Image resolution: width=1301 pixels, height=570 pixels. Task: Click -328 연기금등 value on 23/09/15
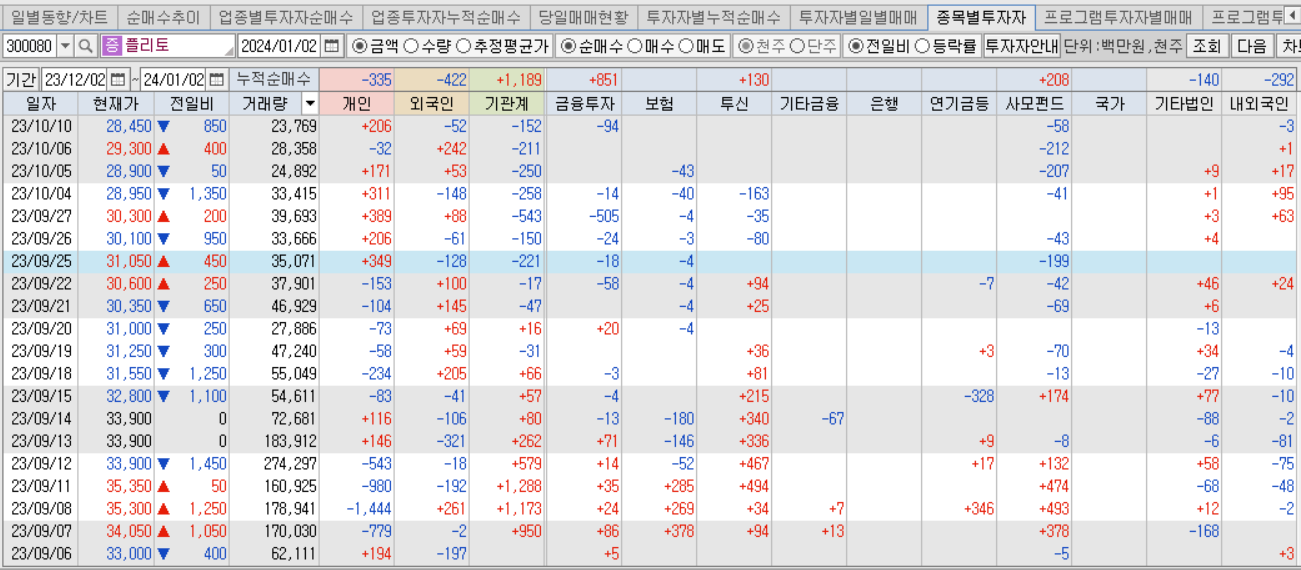[978, 396]
